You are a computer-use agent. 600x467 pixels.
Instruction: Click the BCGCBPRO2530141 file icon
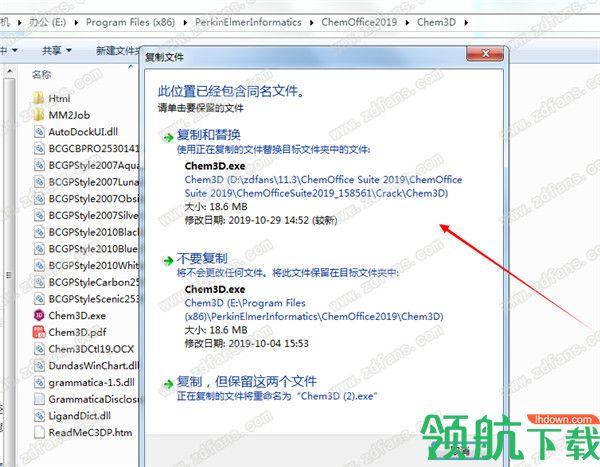[39, 149]
